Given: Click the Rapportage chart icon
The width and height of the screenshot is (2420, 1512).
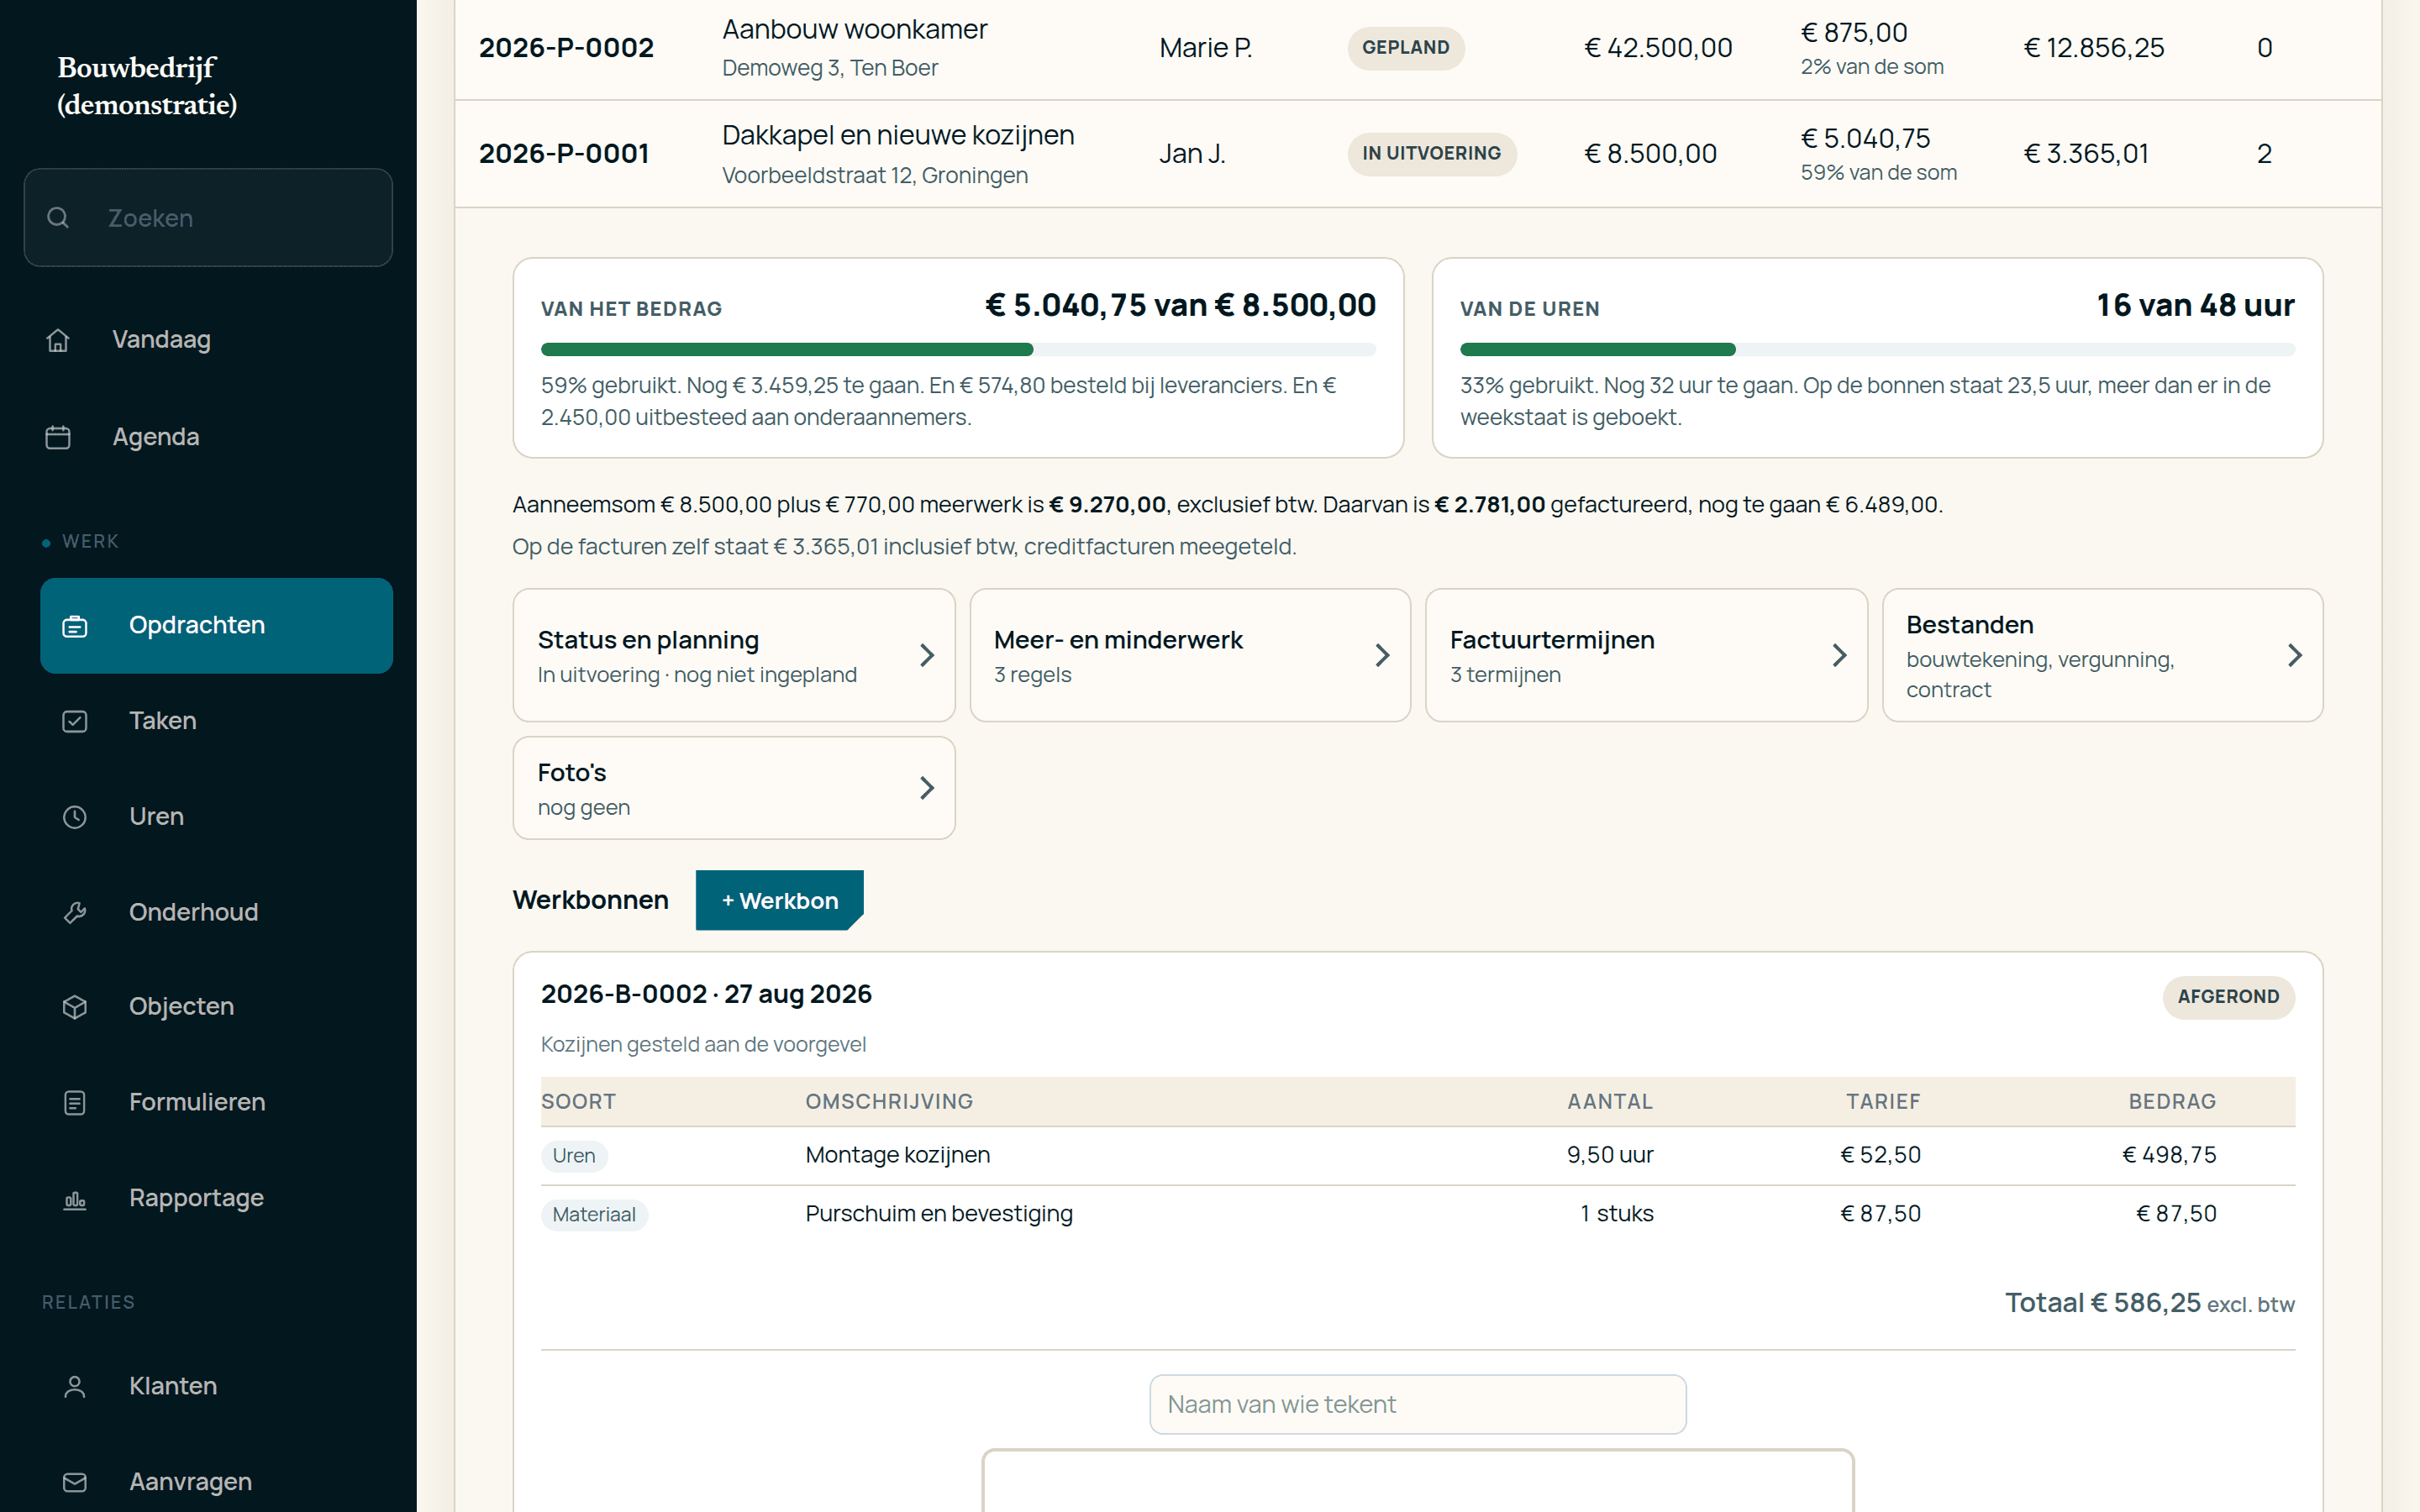Looking at the screenshot, I should pos(75,1198).
